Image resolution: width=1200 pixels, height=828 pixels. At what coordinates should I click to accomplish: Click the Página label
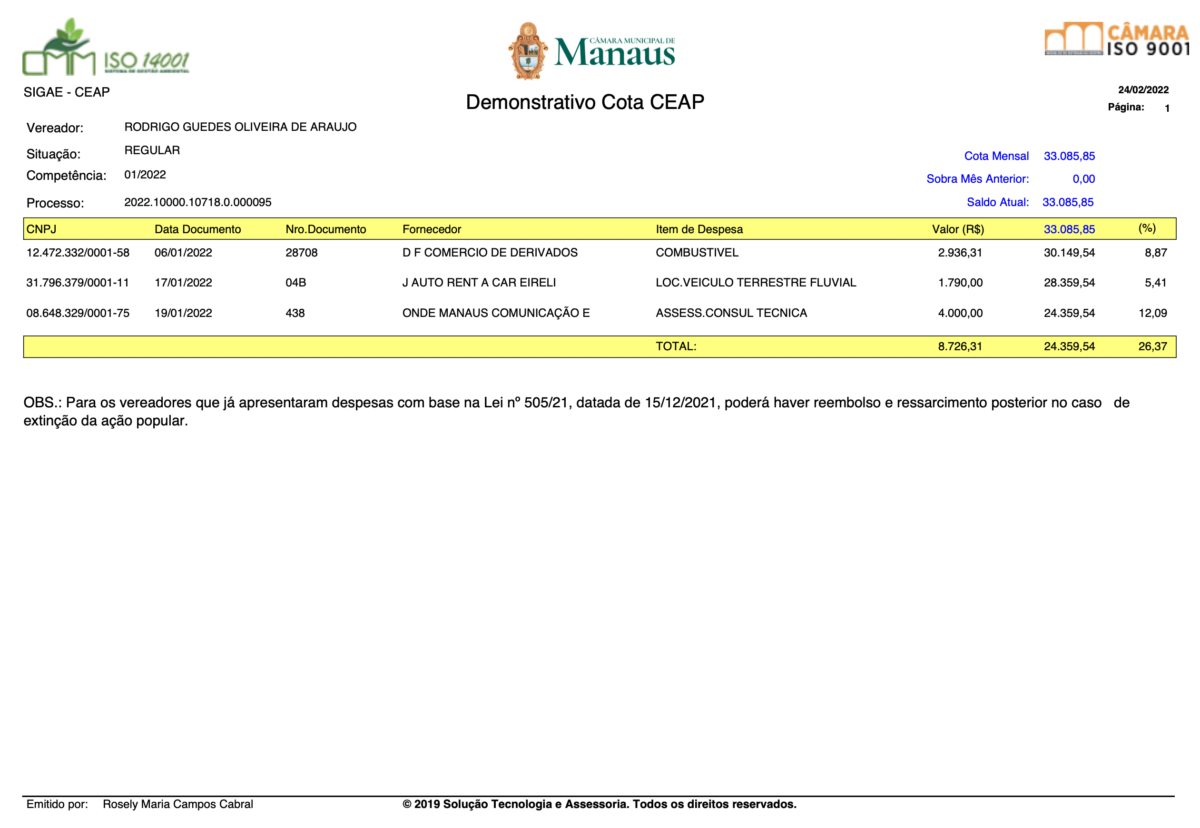(1126, 107)
